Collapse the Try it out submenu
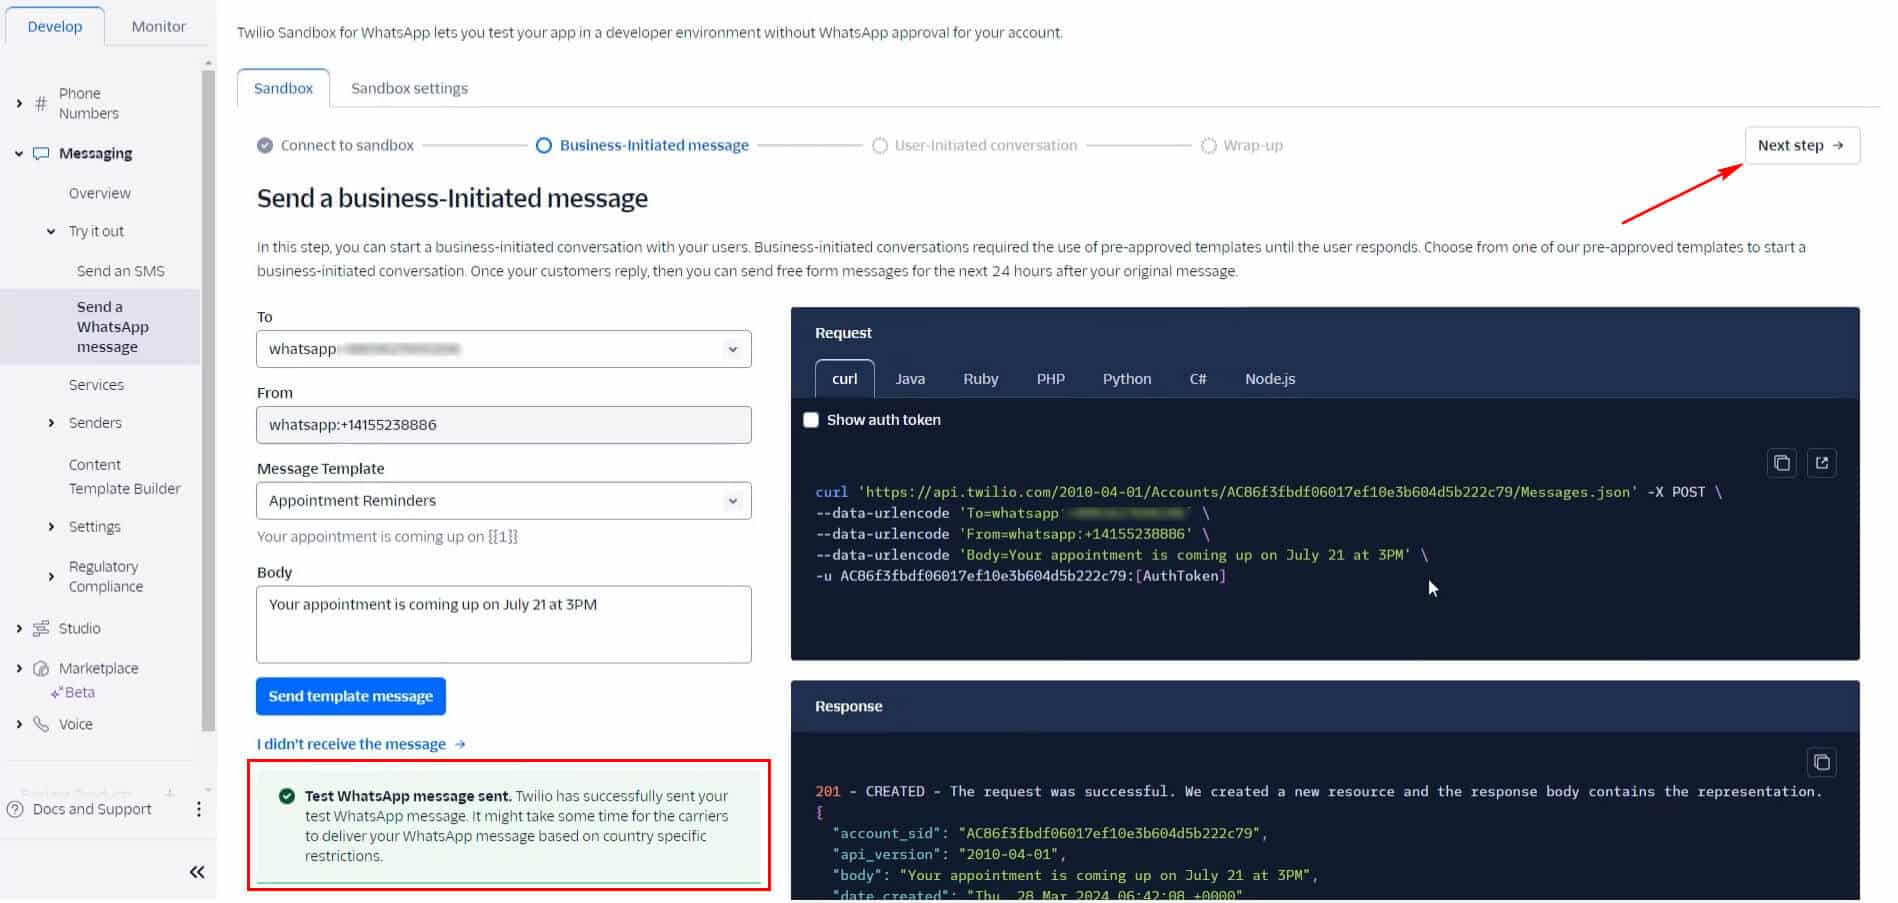 click(x=51, y=231)
